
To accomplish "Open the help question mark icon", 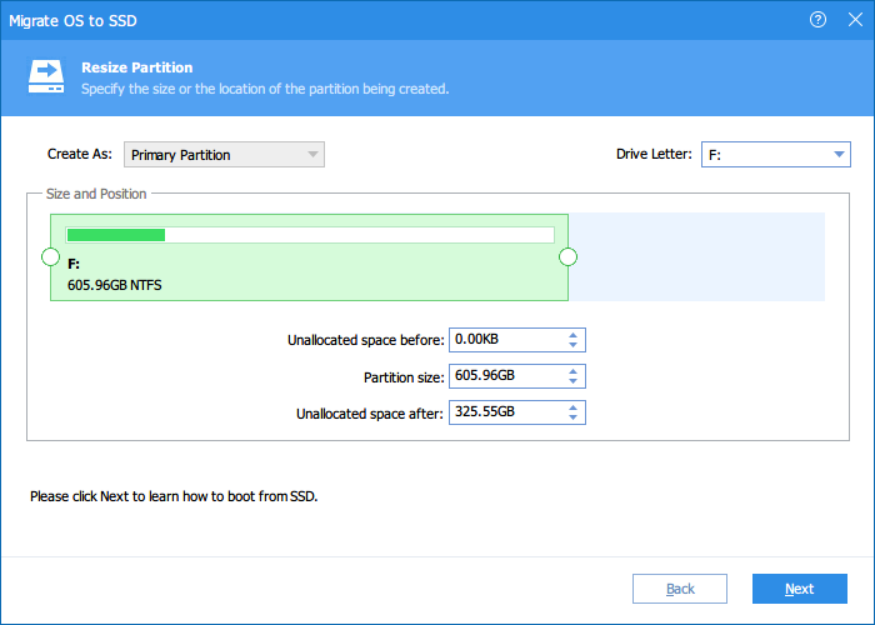I will tap(818, 20).
